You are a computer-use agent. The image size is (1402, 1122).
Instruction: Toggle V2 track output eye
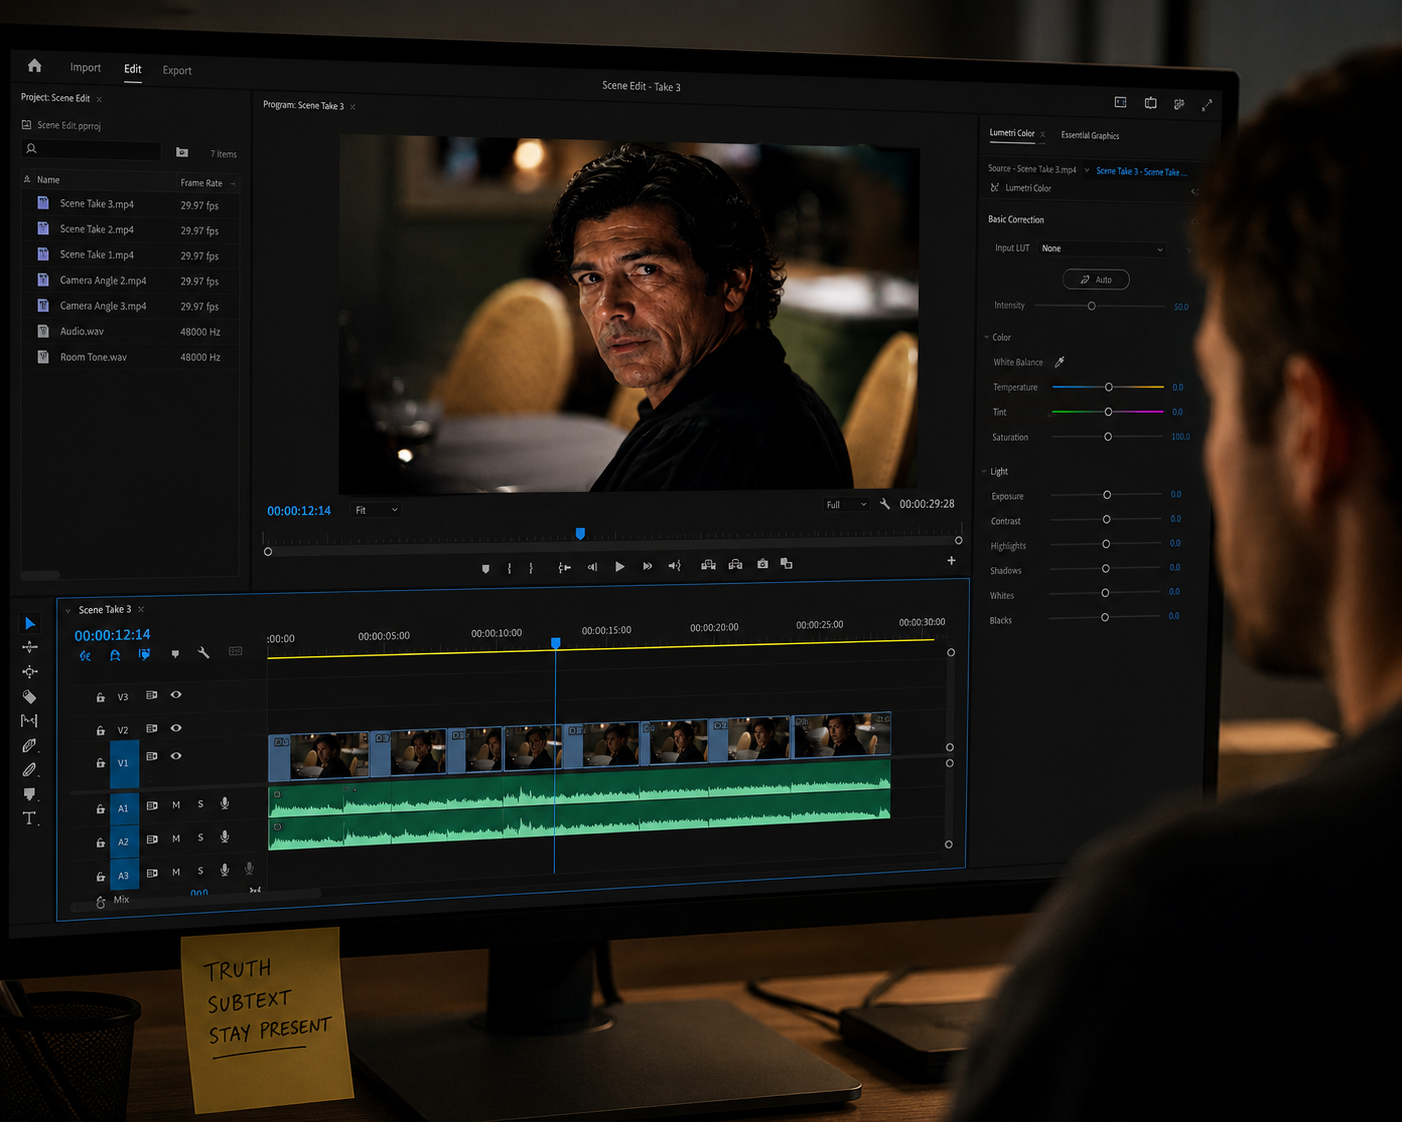pyautogui.click(x=176, y=728)
